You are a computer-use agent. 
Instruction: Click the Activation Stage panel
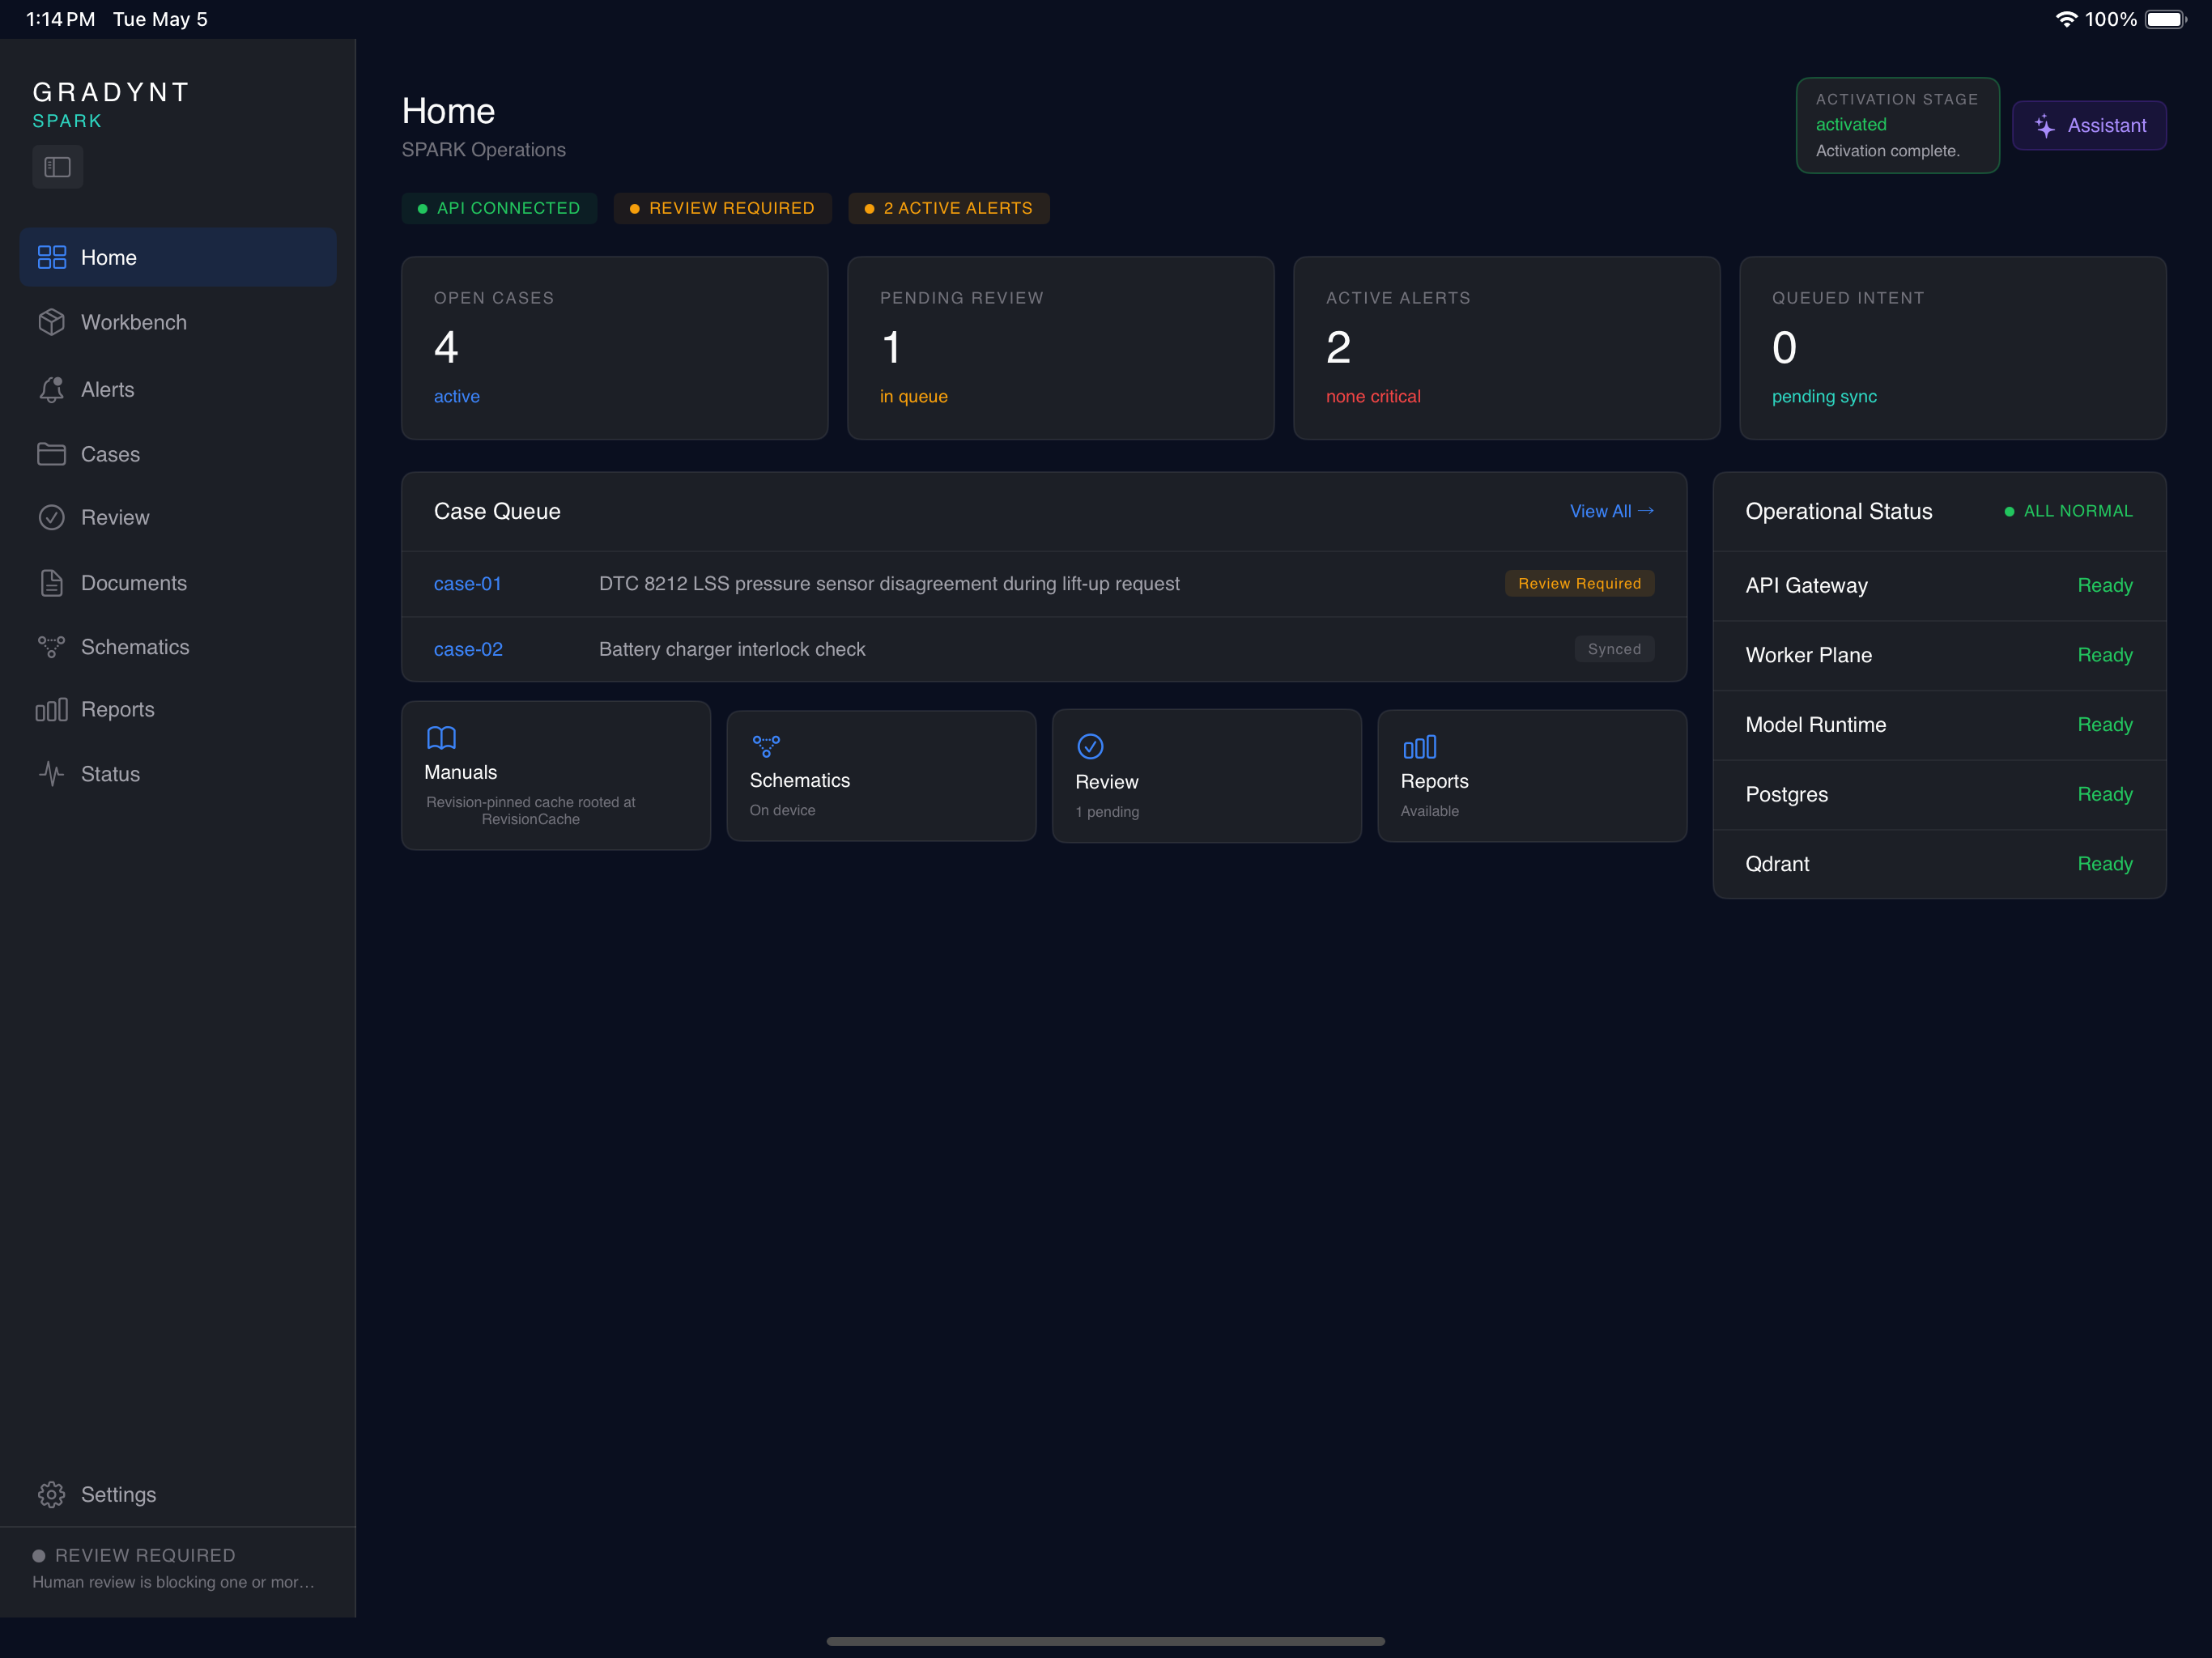(x=1897, y=125)
